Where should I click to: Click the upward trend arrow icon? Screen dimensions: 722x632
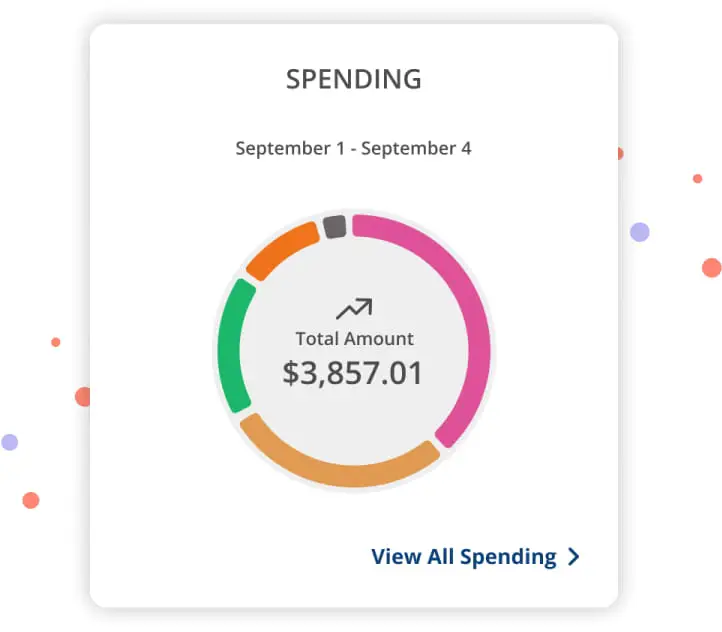coord(354,308)
